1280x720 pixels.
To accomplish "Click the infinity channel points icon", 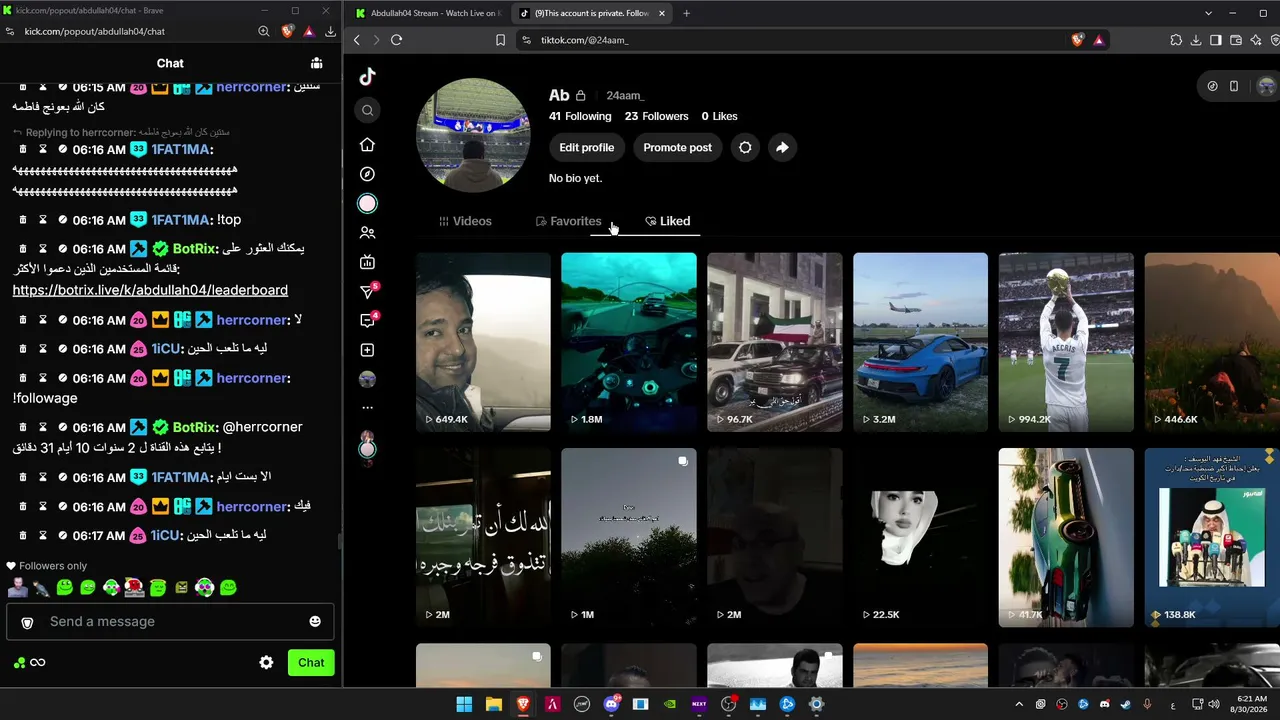I will 37,662.
